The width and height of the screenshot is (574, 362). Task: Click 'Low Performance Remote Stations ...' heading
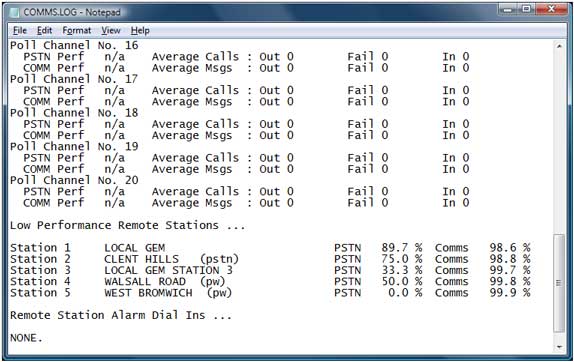[x=127, y=225]
